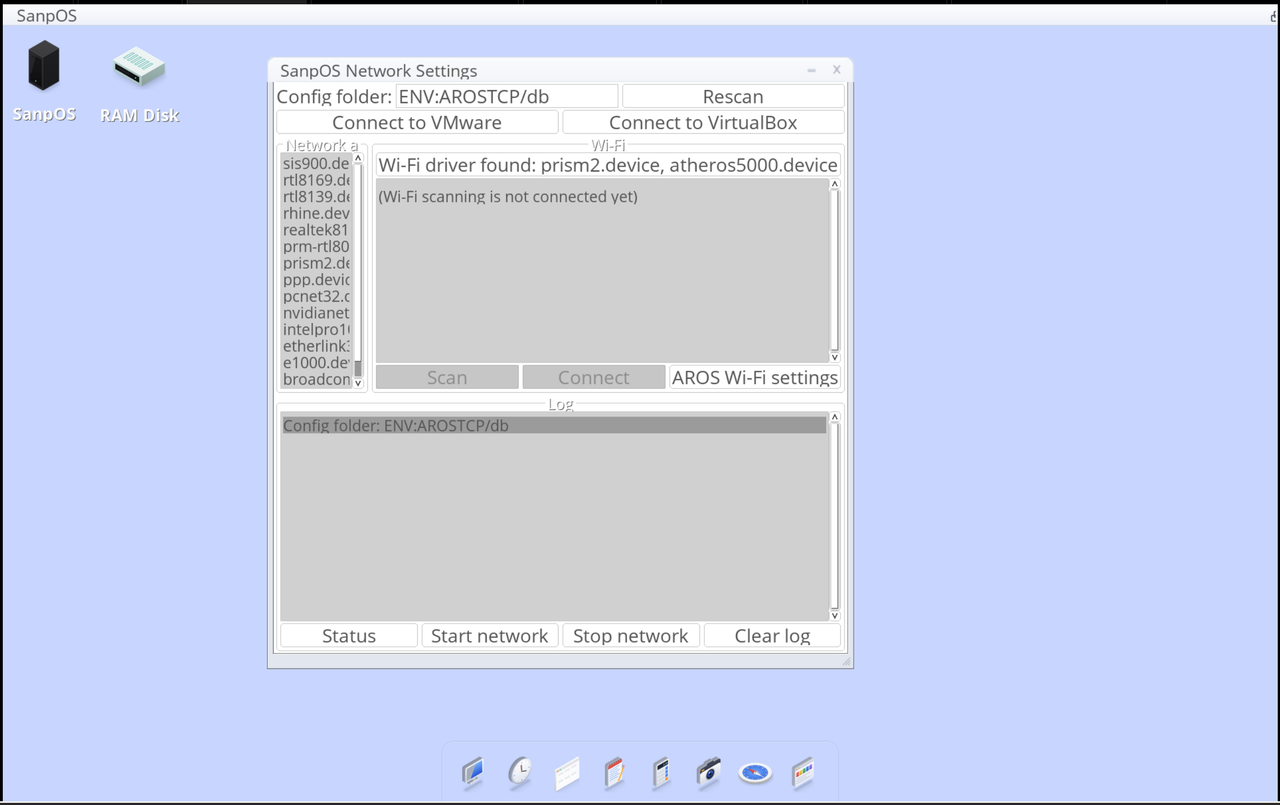This screenshot has height=805, width=1280.
Task: Stop the network
Action: [x=631, y=635]
